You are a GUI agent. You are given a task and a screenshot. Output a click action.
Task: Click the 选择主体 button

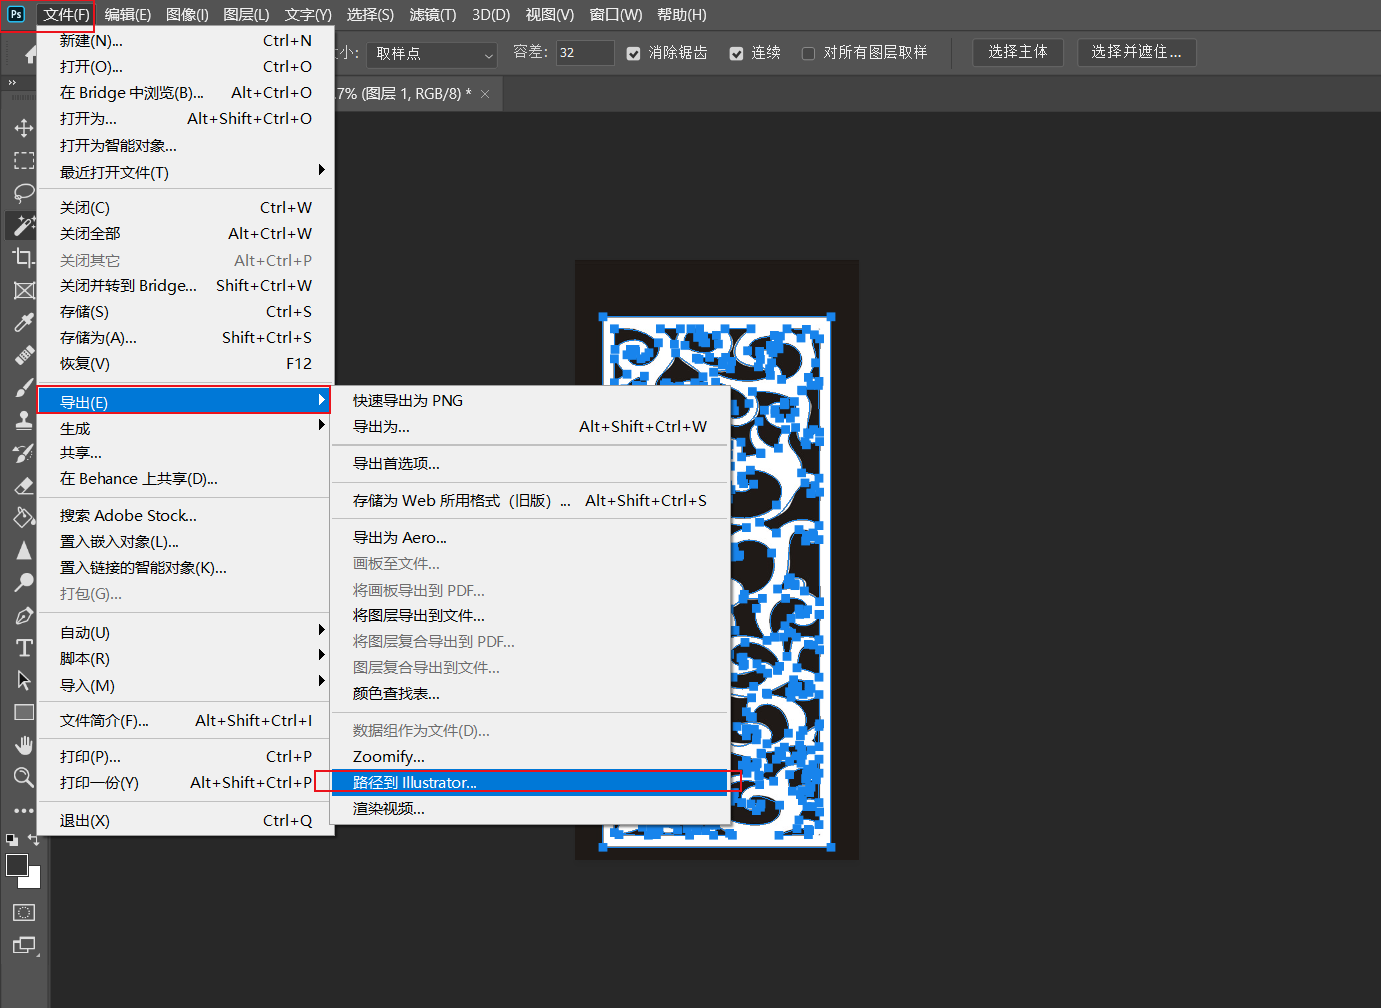1017,52
